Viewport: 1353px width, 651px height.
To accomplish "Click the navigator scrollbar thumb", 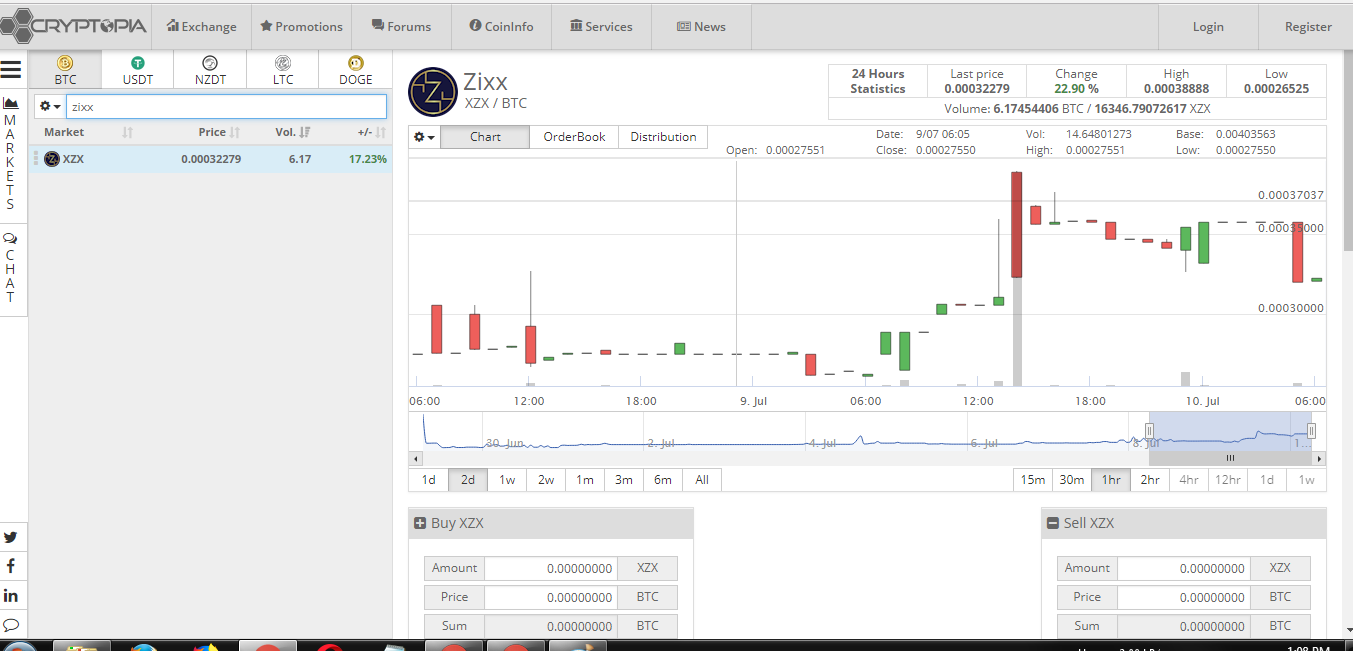I will pyautogui.click(x=1231, y=458).
